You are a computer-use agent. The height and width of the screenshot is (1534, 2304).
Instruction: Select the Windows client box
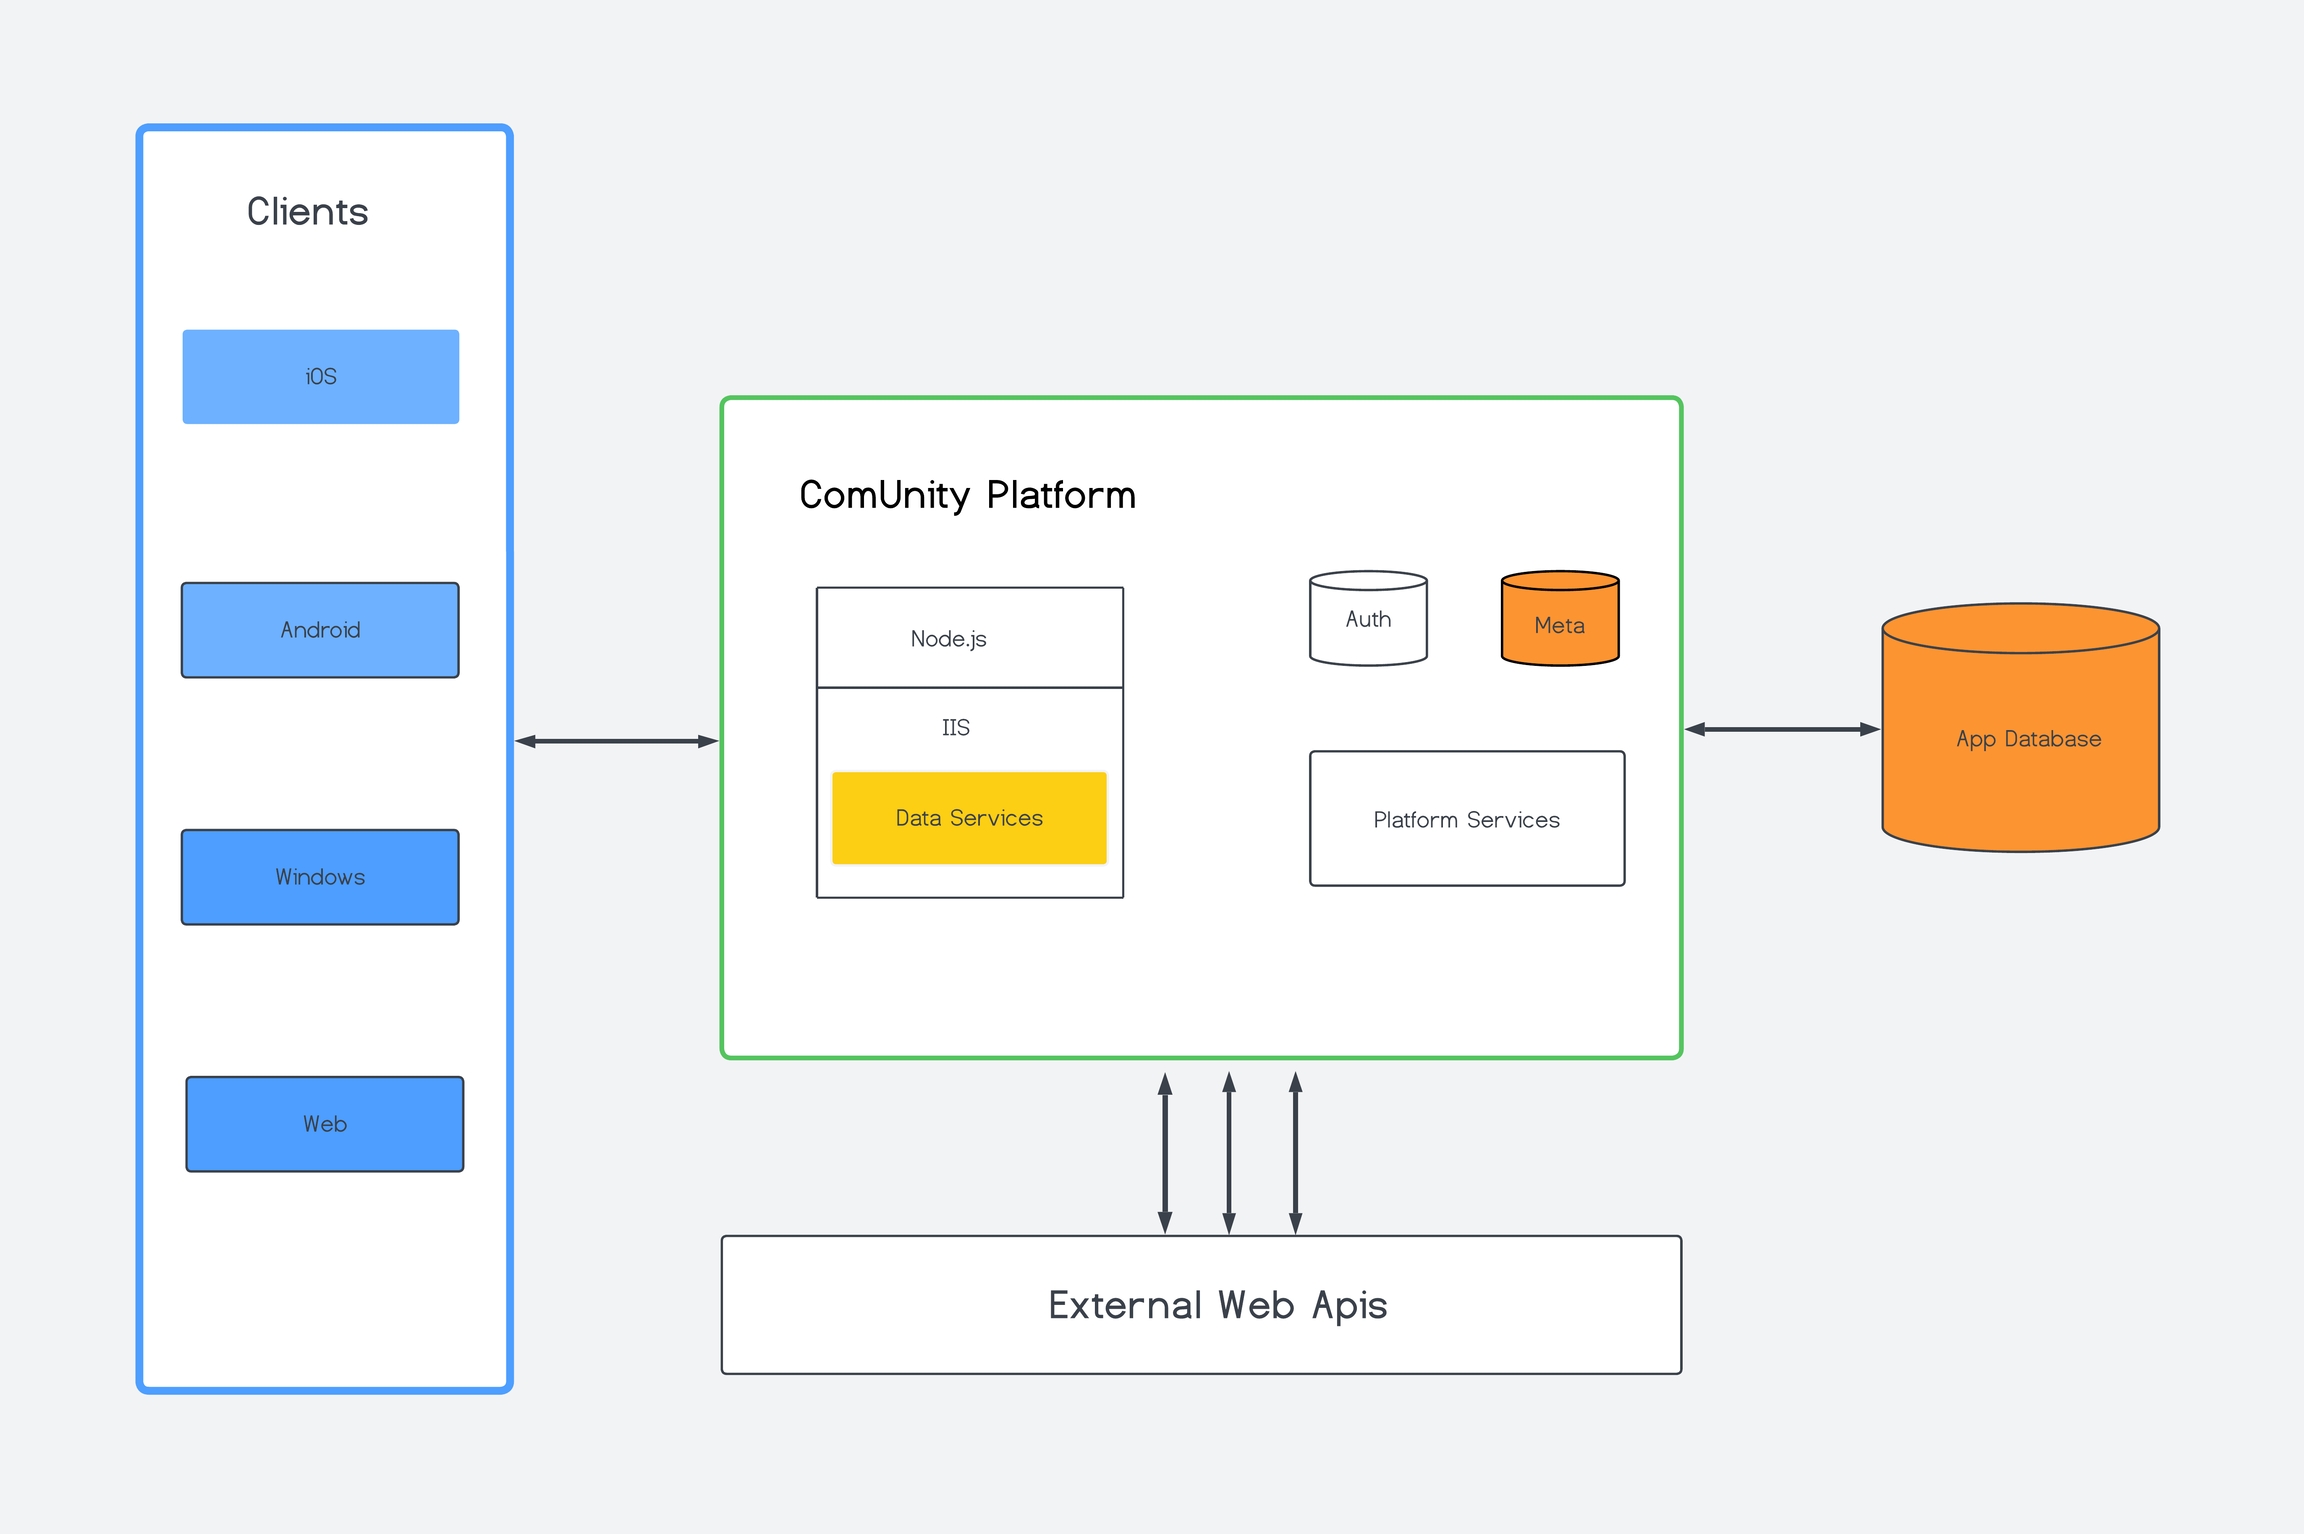tap(320, 877)
